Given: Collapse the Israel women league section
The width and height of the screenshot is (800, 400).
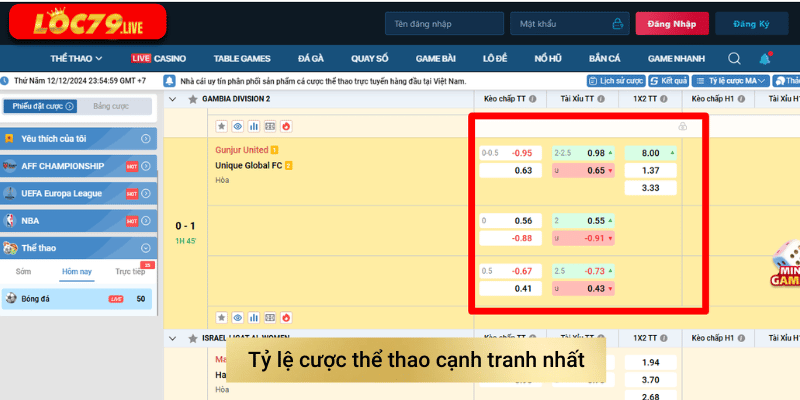Looking at the screenshot, I should [x=172, y=338].
